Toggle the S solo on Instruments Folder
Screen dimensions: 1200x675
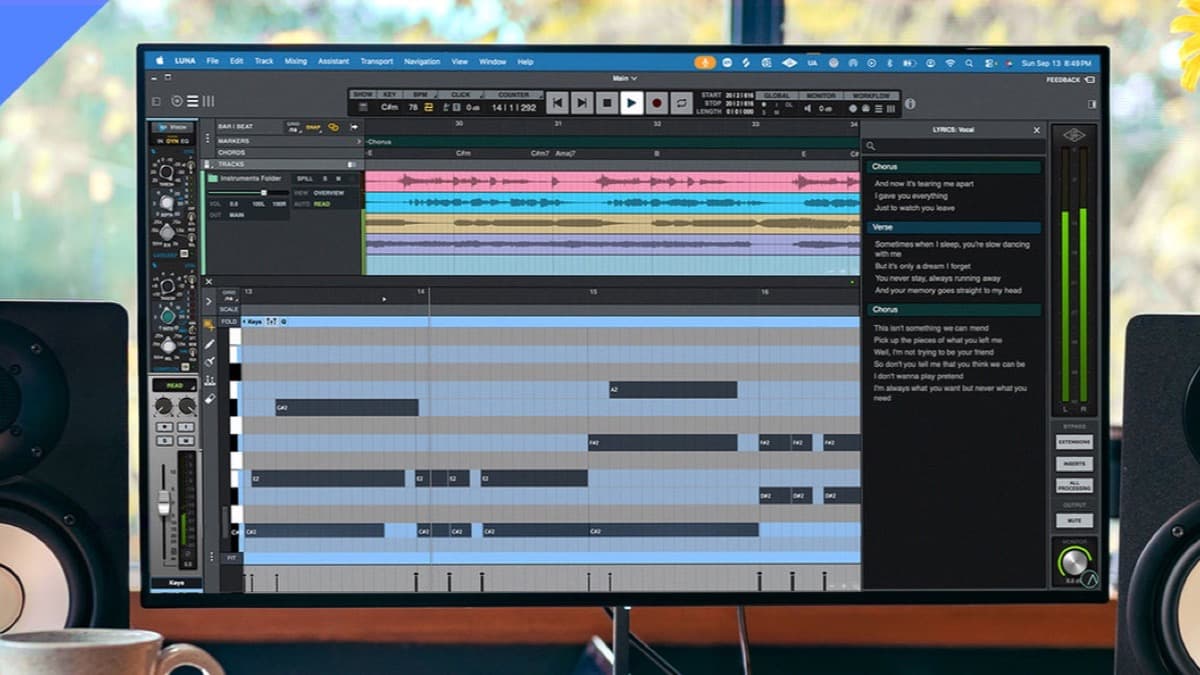coord(325,178)
